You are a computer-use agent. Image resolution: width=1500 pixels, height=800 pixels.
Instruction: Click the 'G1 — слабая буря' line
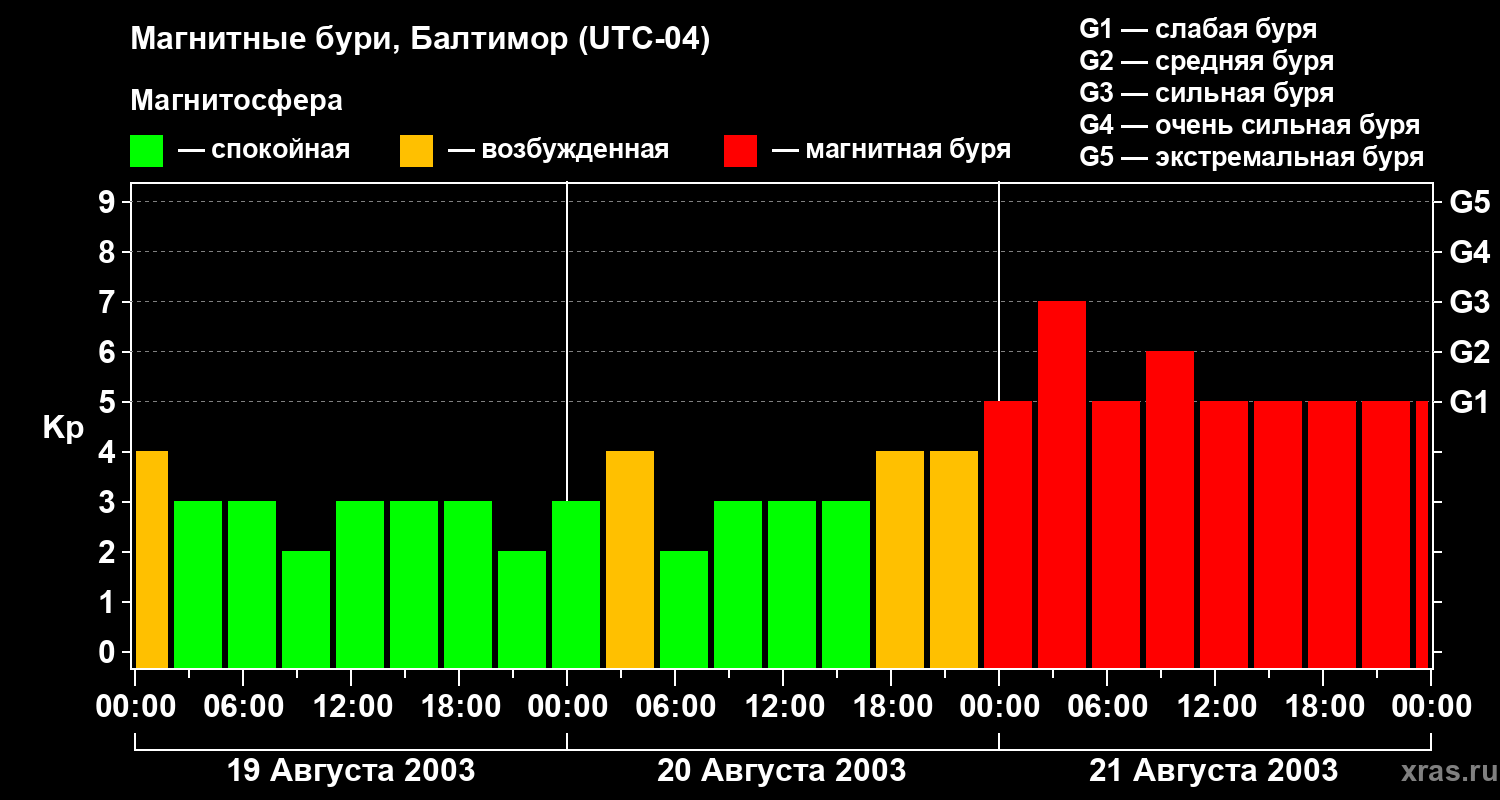pos(1198,29)
